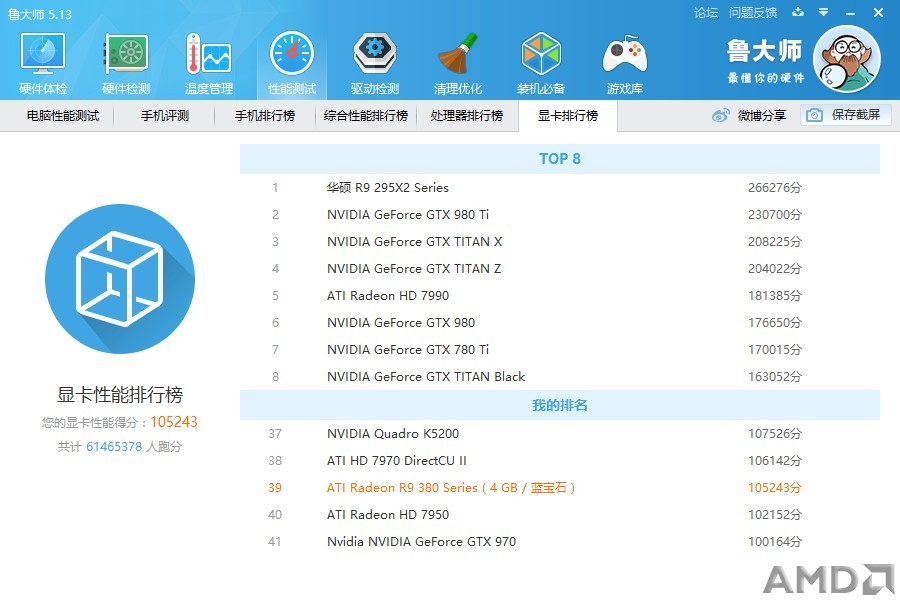900x600 pixels.
Task: Select row NVIDIA GeForce GTX TITAN Z
Action: coord(560,269)
